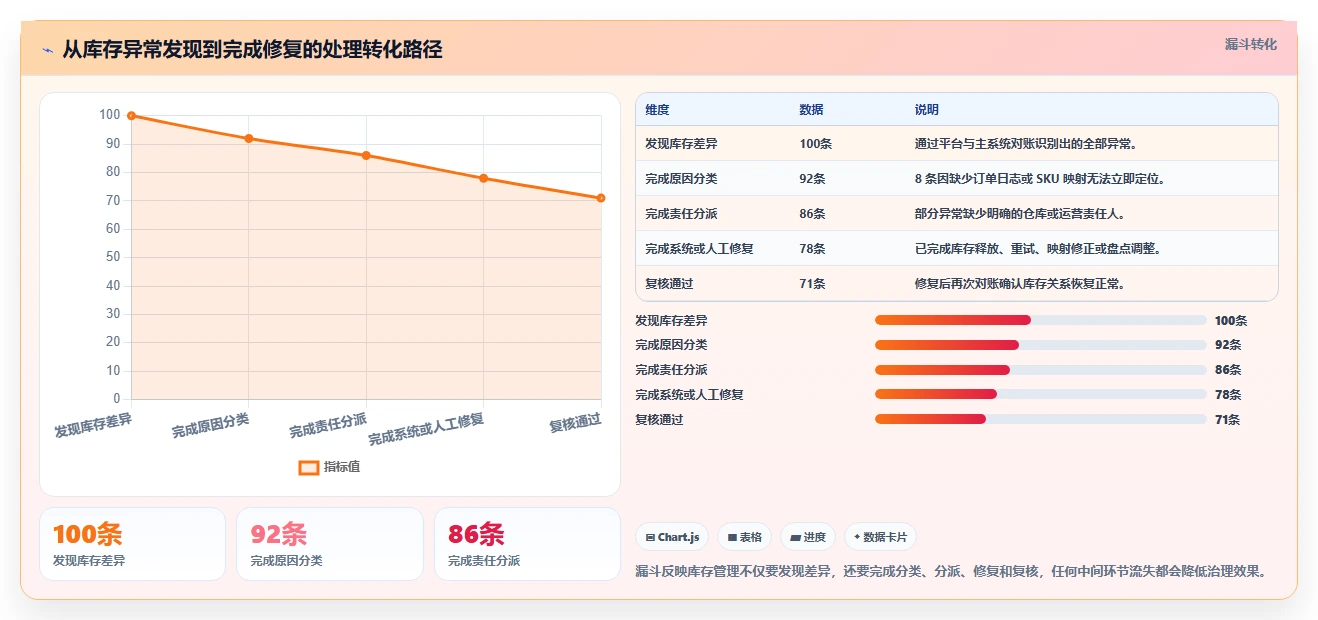Click the 说明 column header
Screen dimensions: 1318x620
click(926, 110)
